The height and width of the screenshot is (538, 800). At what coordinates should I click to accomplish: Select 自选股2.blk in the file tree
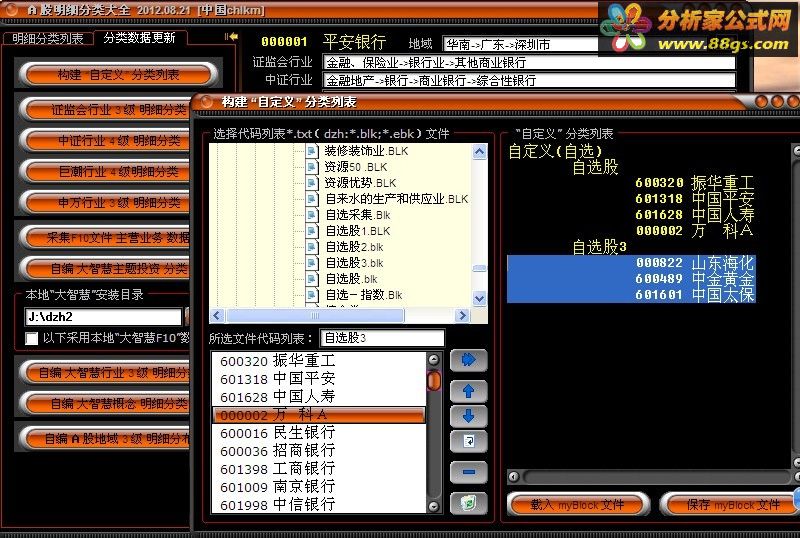[x=354, y=247]
